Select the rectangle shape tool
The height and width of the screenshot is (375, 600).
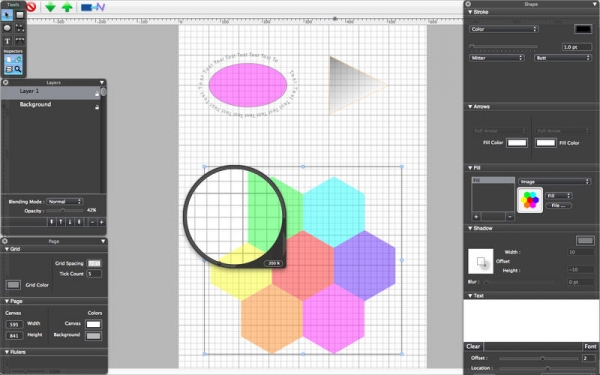(x=20, y=15)
